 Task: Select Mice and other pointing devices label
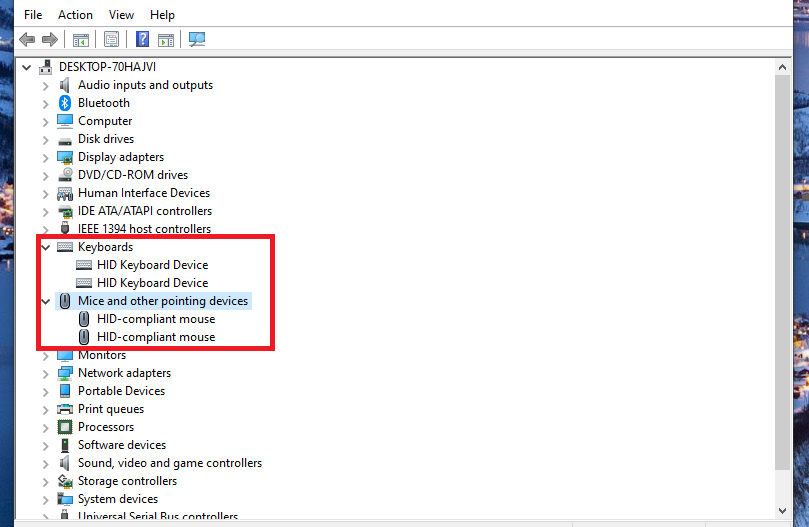coord(163,301)
